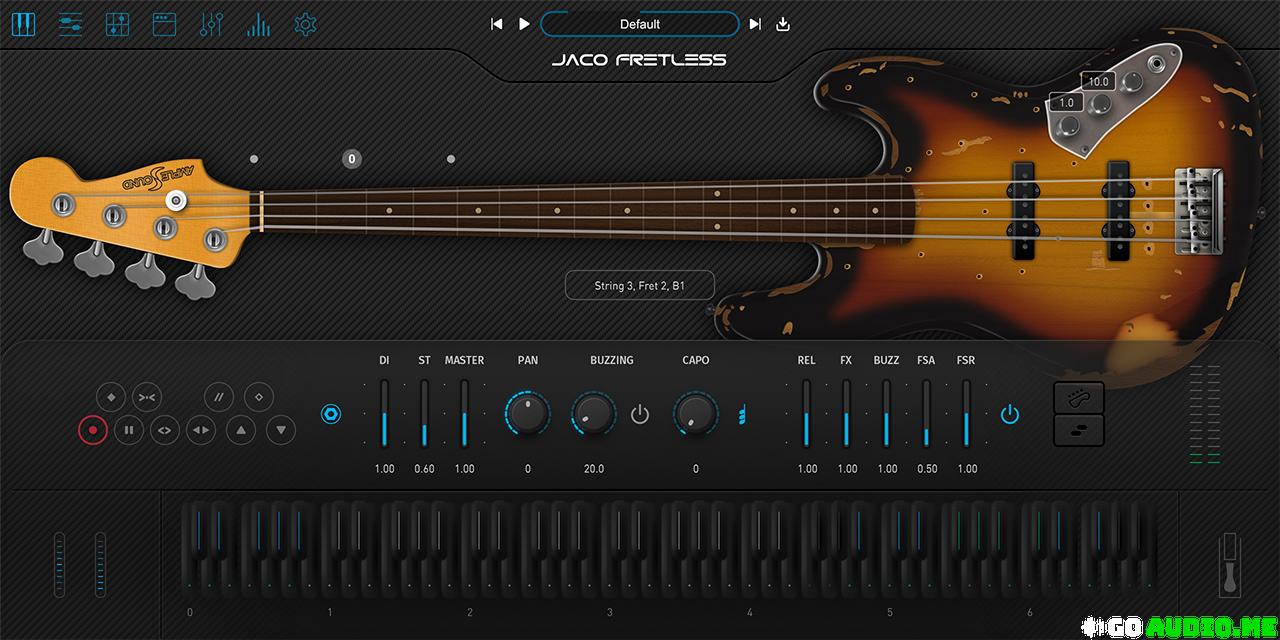Viewport: 1280px width, 640px height.
Task: Adjust the BUZZ slider
Action: [886, 413]
